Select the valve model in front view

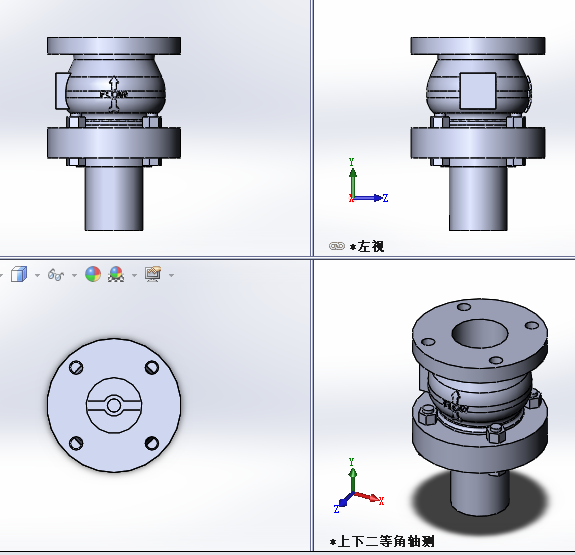114,134
